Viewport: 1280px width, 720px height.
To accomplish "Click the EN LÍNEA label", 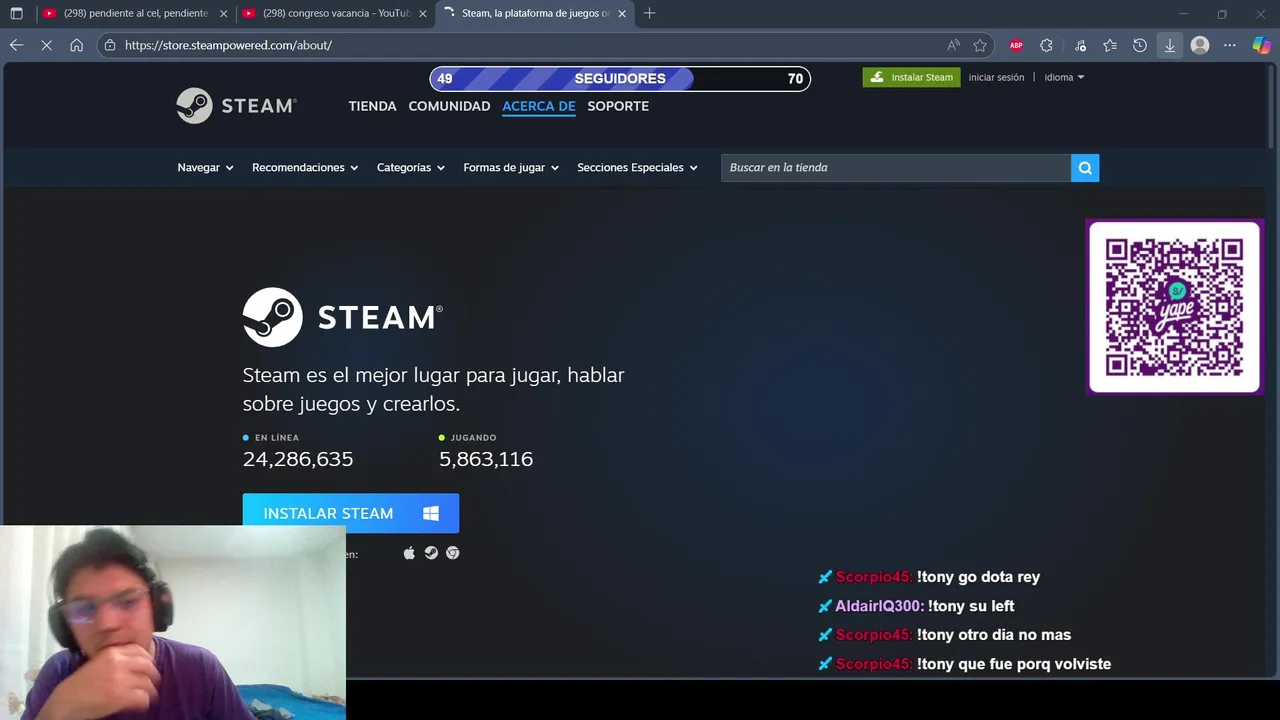I will coord(276,438).
